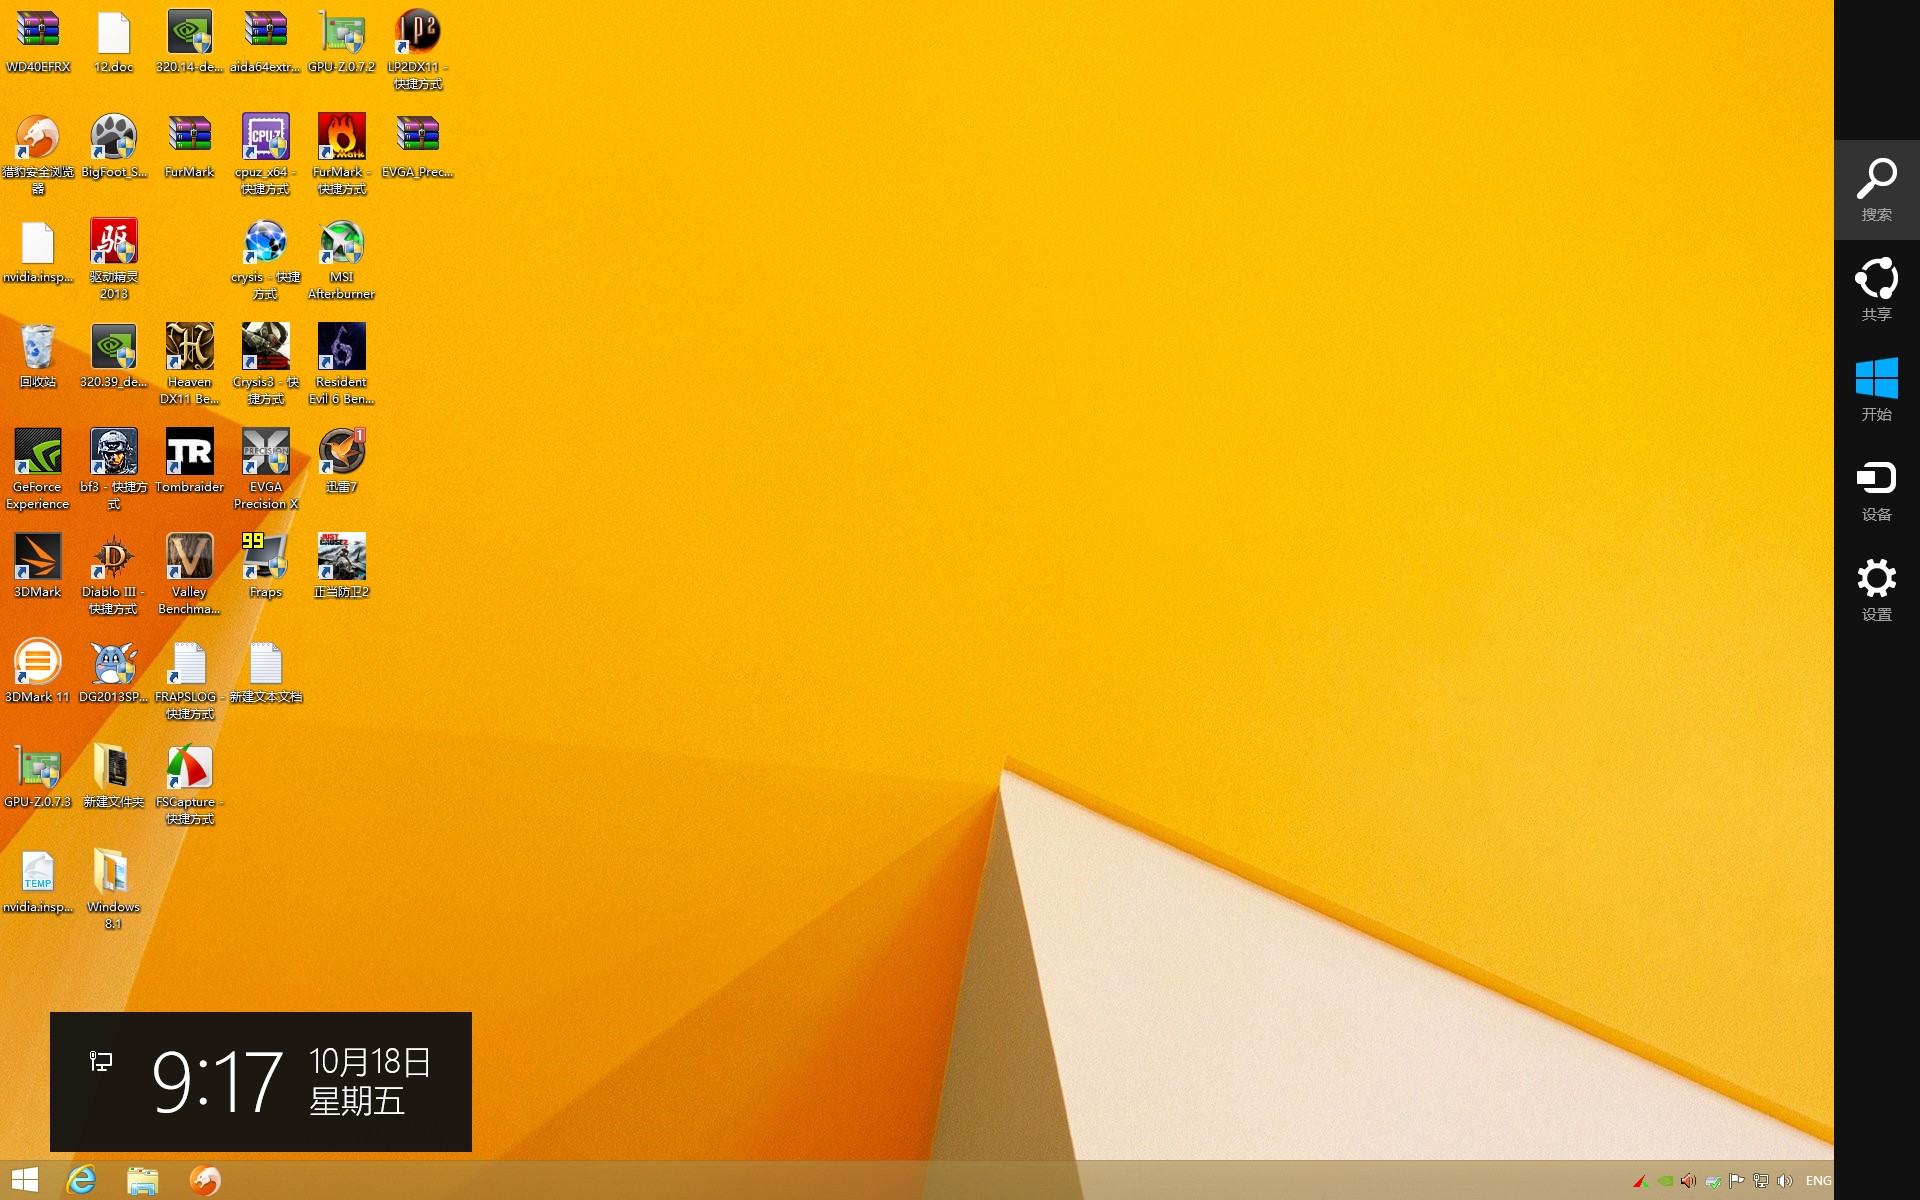
Task: Select the WD40EFRX archive icon
Action: coord(38,42)
